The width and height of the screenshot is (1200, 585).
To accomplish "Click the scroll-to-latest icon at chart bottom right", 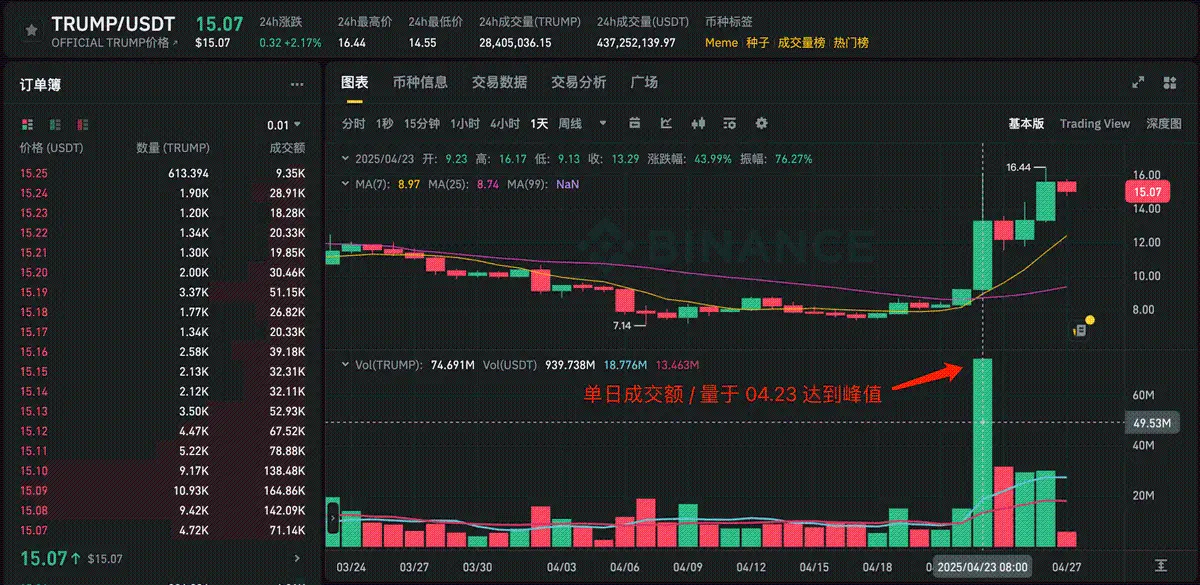I will 1160,566.
